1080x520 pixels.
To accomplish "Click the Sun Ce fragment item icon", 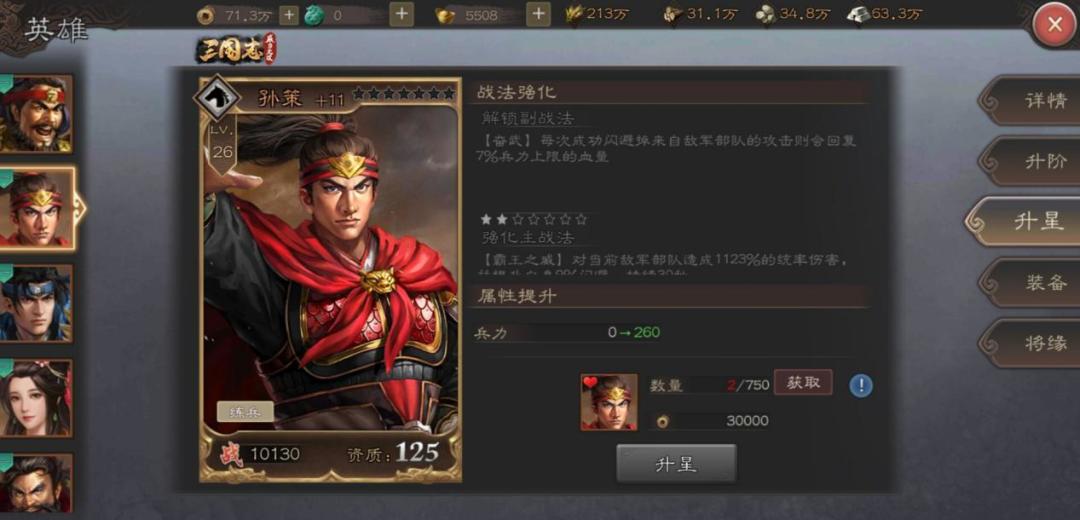I will 609,402.
